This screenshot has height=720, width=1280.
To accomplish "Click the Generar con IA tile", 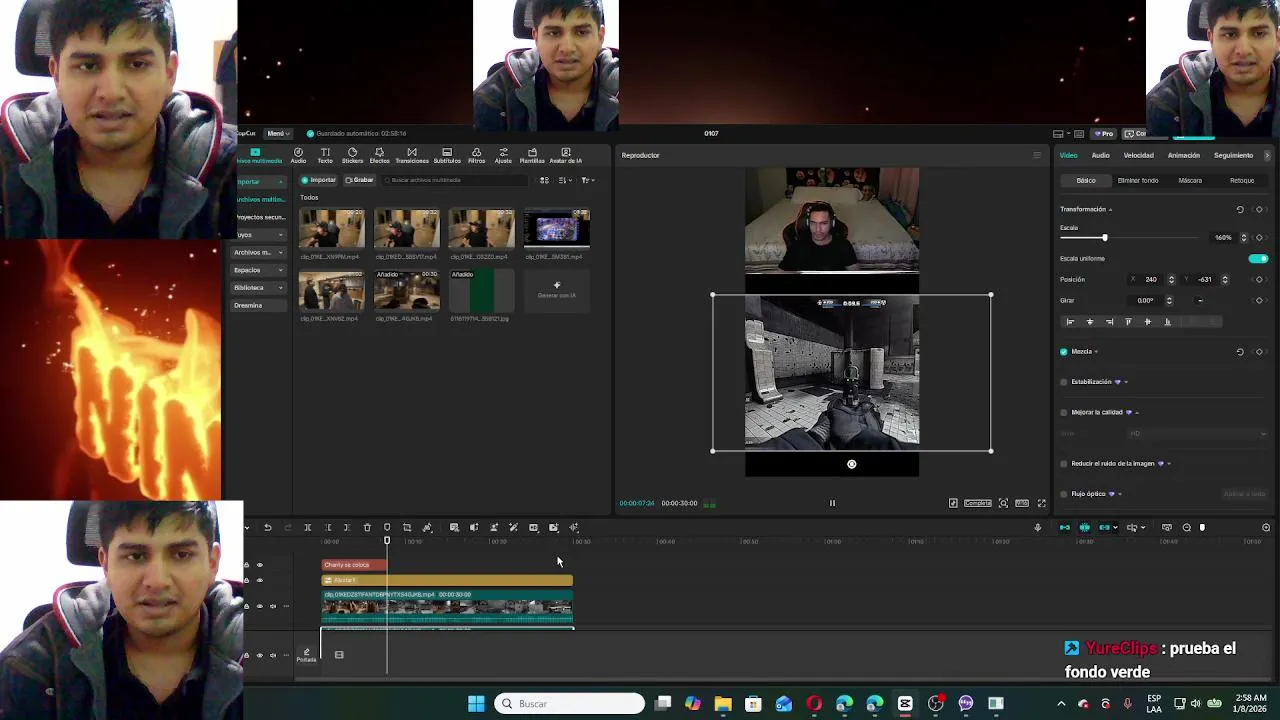I will tap(557, 290).
